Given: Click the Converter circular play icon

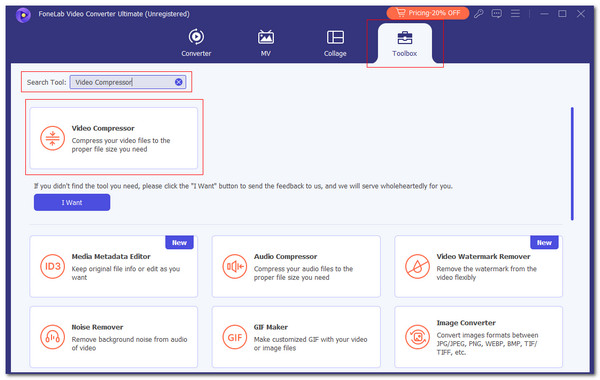Looking at the screenshot, I should tap(196, 37).
